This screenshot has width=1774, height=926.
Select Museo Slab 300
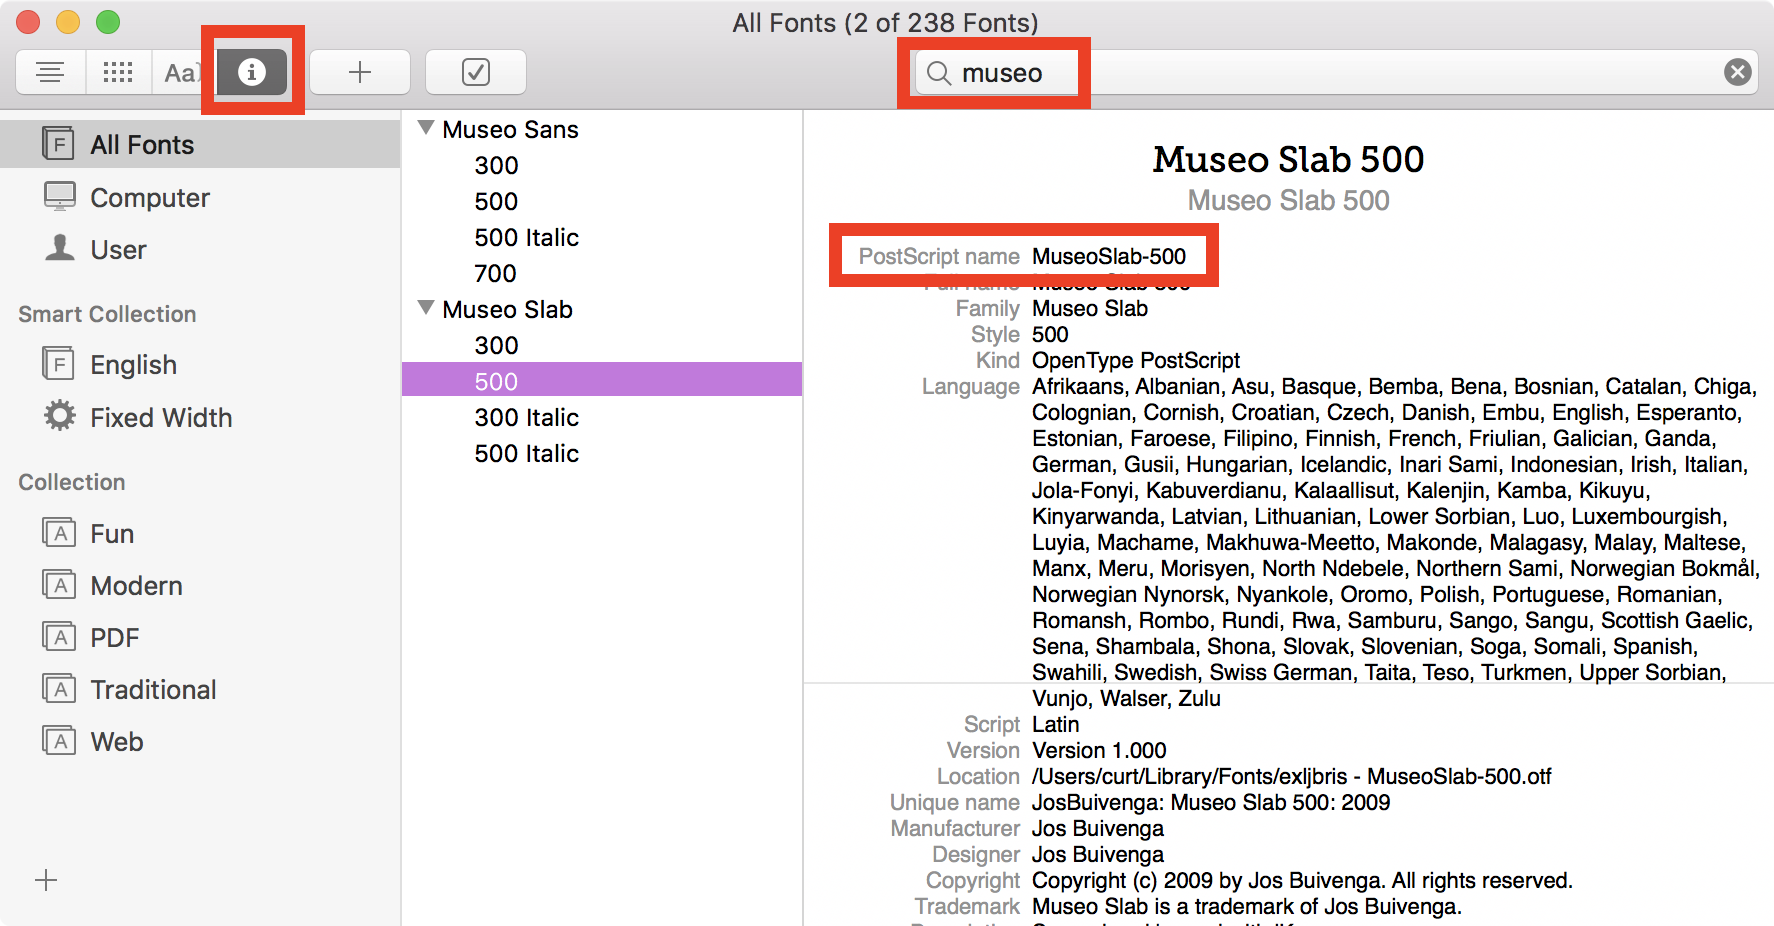click(602, 345)
